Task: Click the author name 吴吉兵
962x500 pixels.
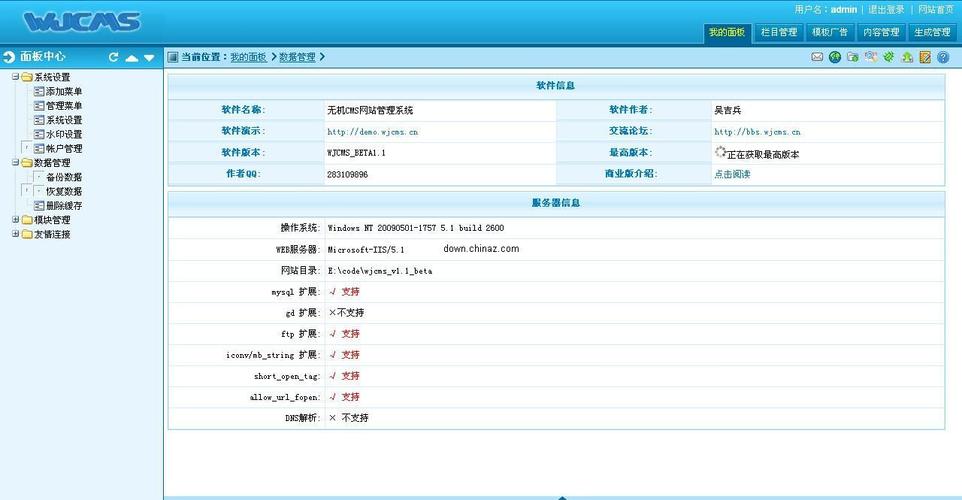Action: tap(728, 110)
